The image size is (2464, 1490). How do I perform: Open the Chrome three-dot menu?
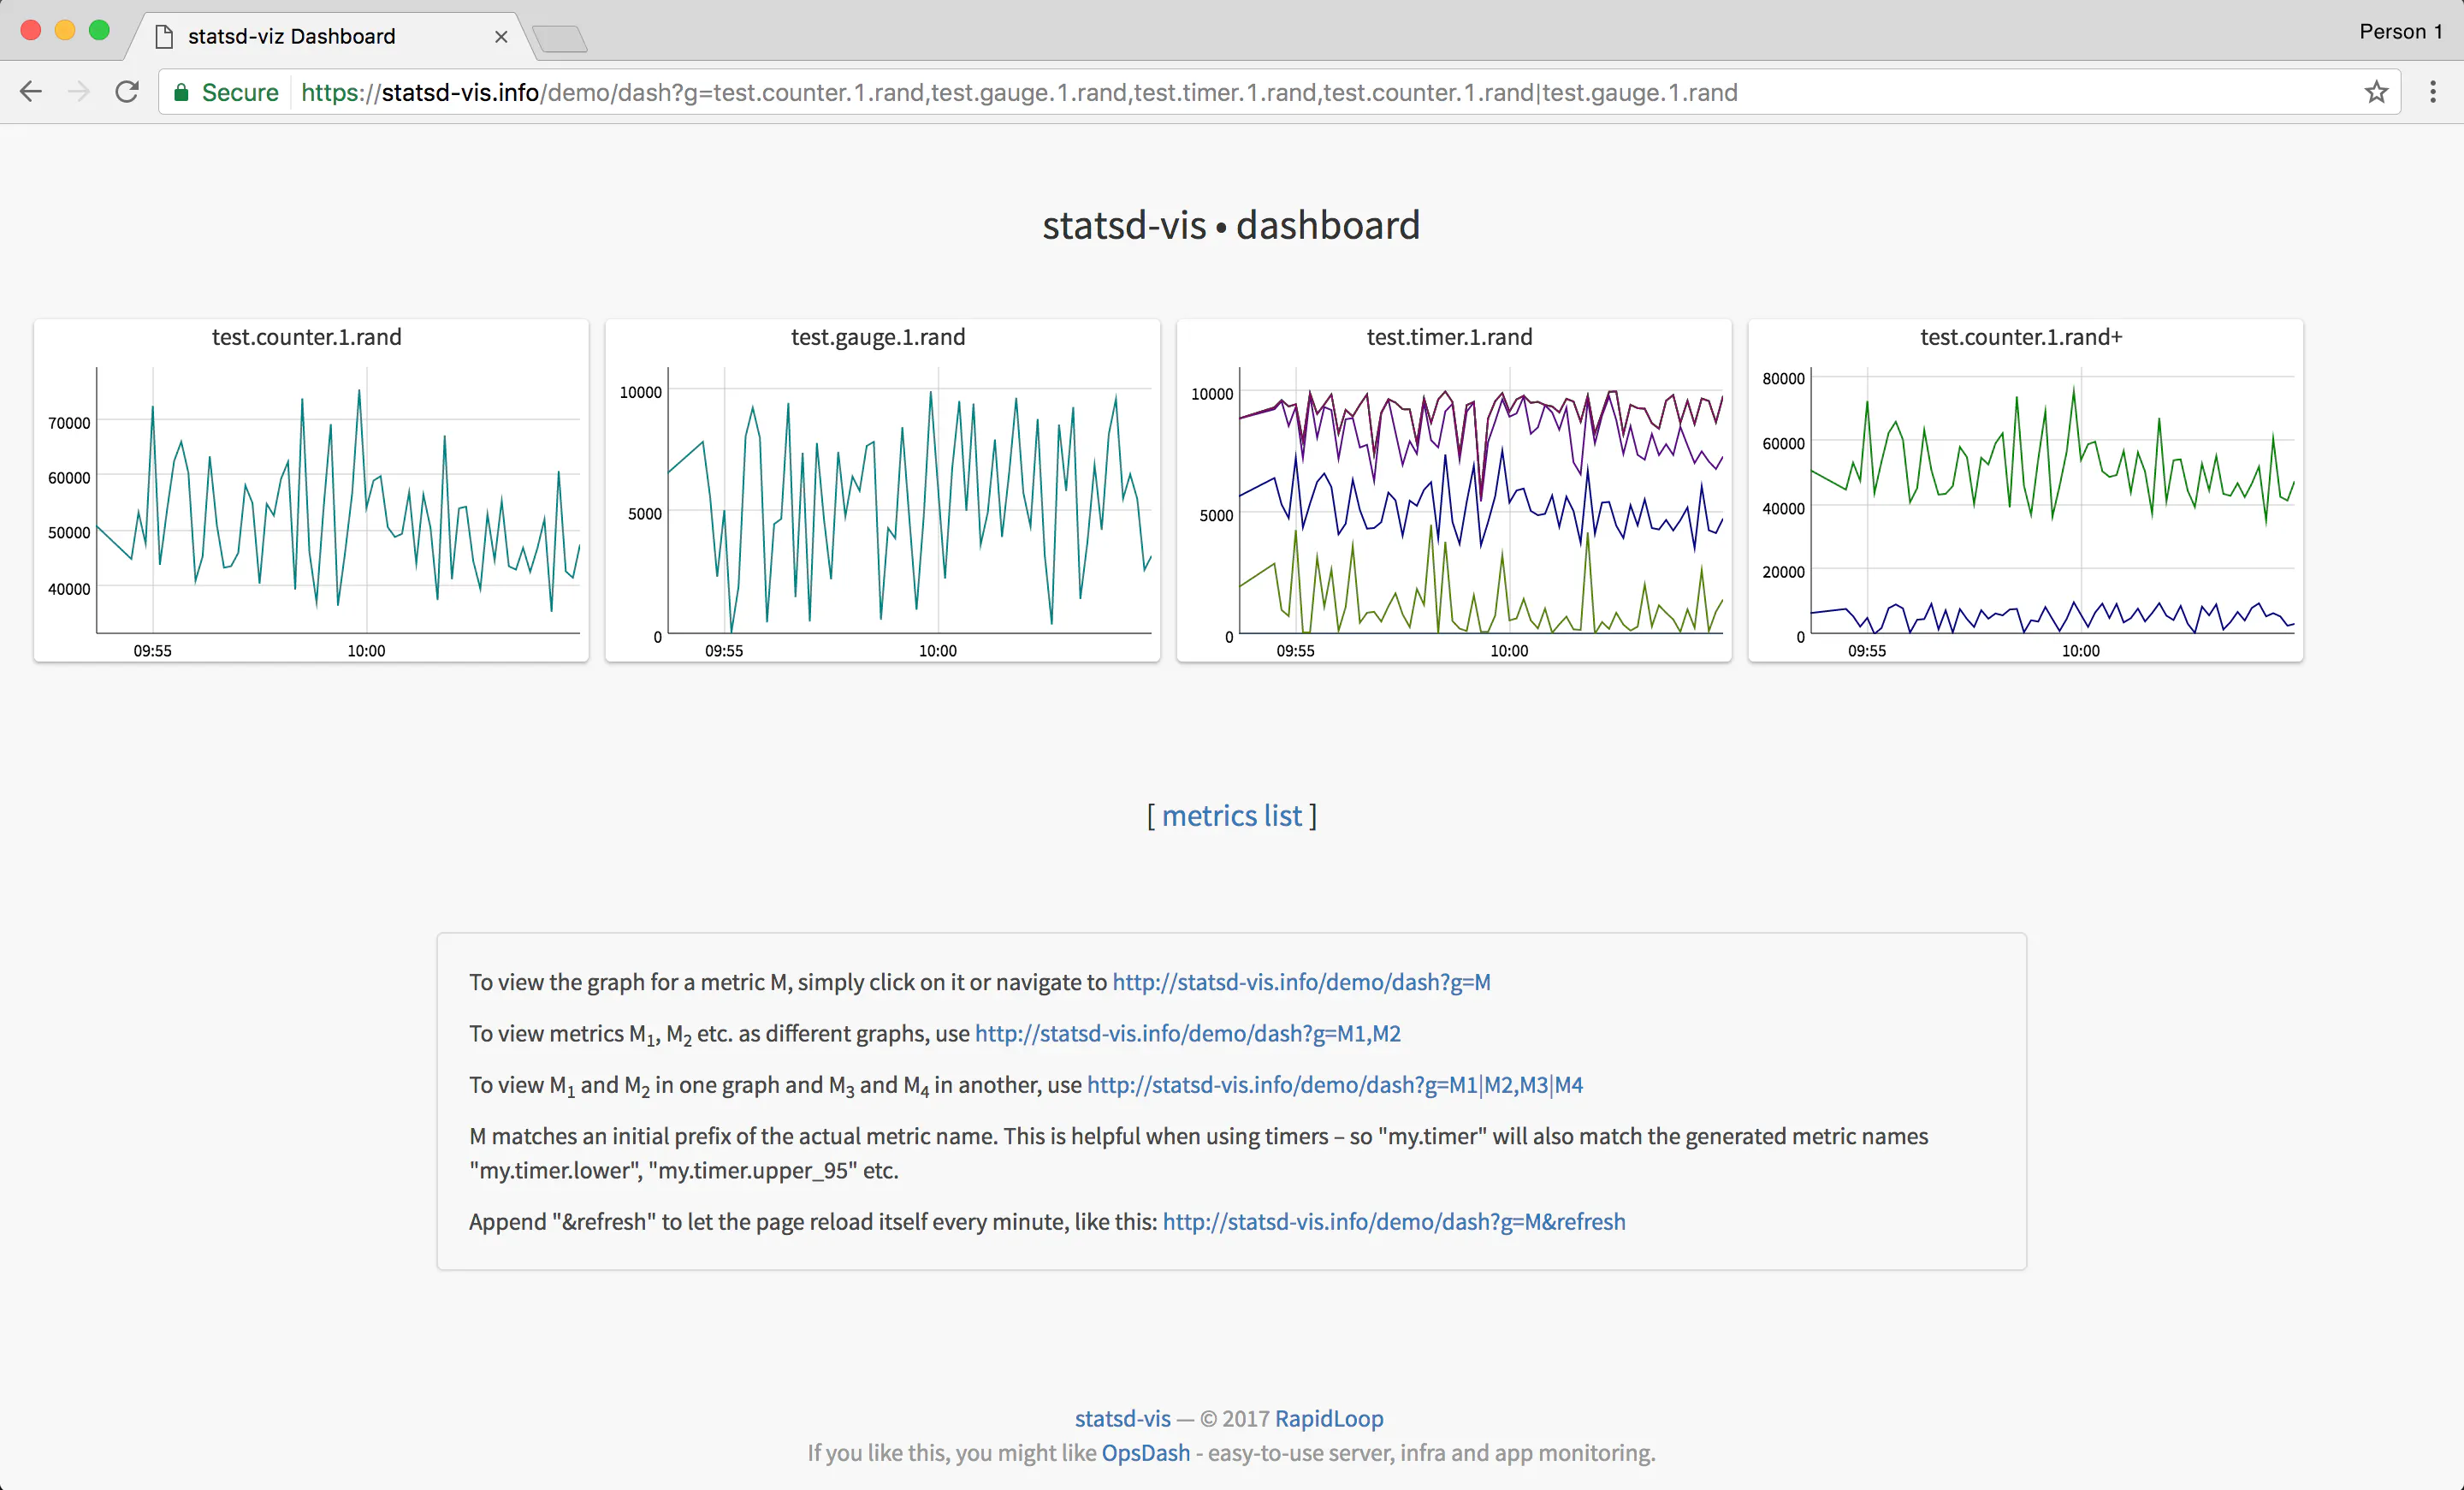tap(2433, 92)
